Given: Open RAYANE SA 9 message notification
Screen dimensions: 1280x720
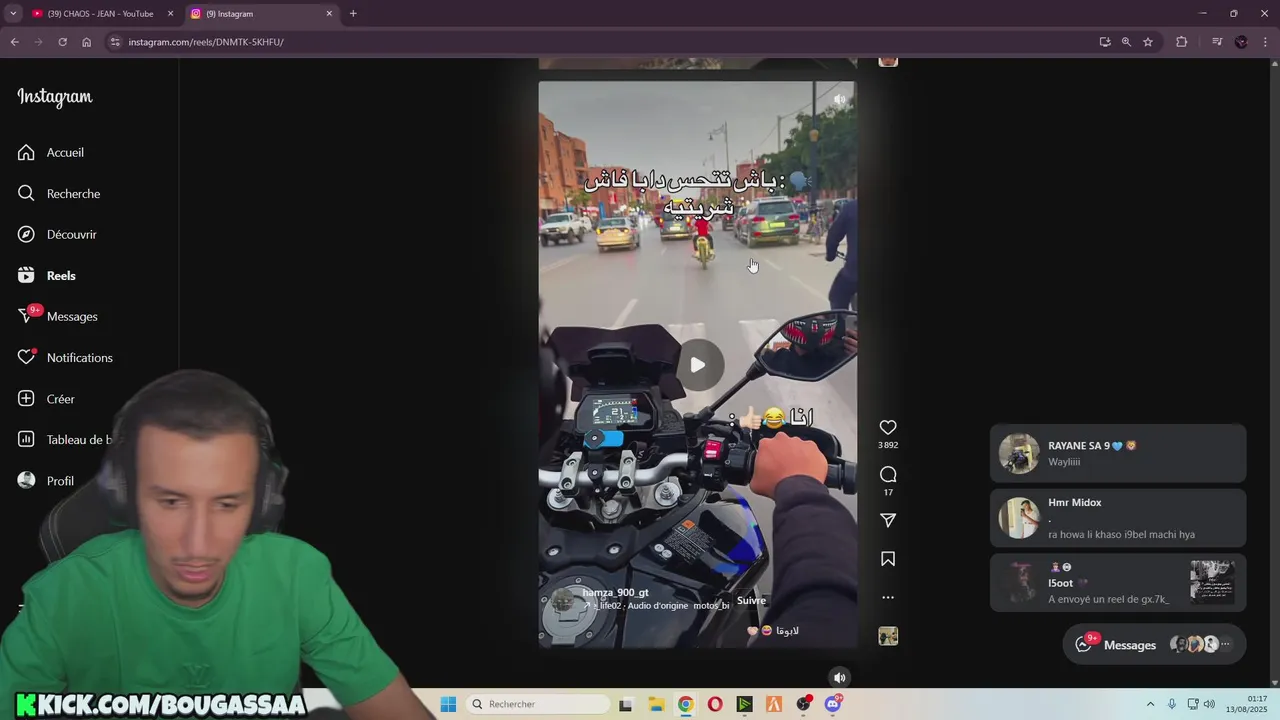Looking at the screenshot, I should coord(1118,453).
